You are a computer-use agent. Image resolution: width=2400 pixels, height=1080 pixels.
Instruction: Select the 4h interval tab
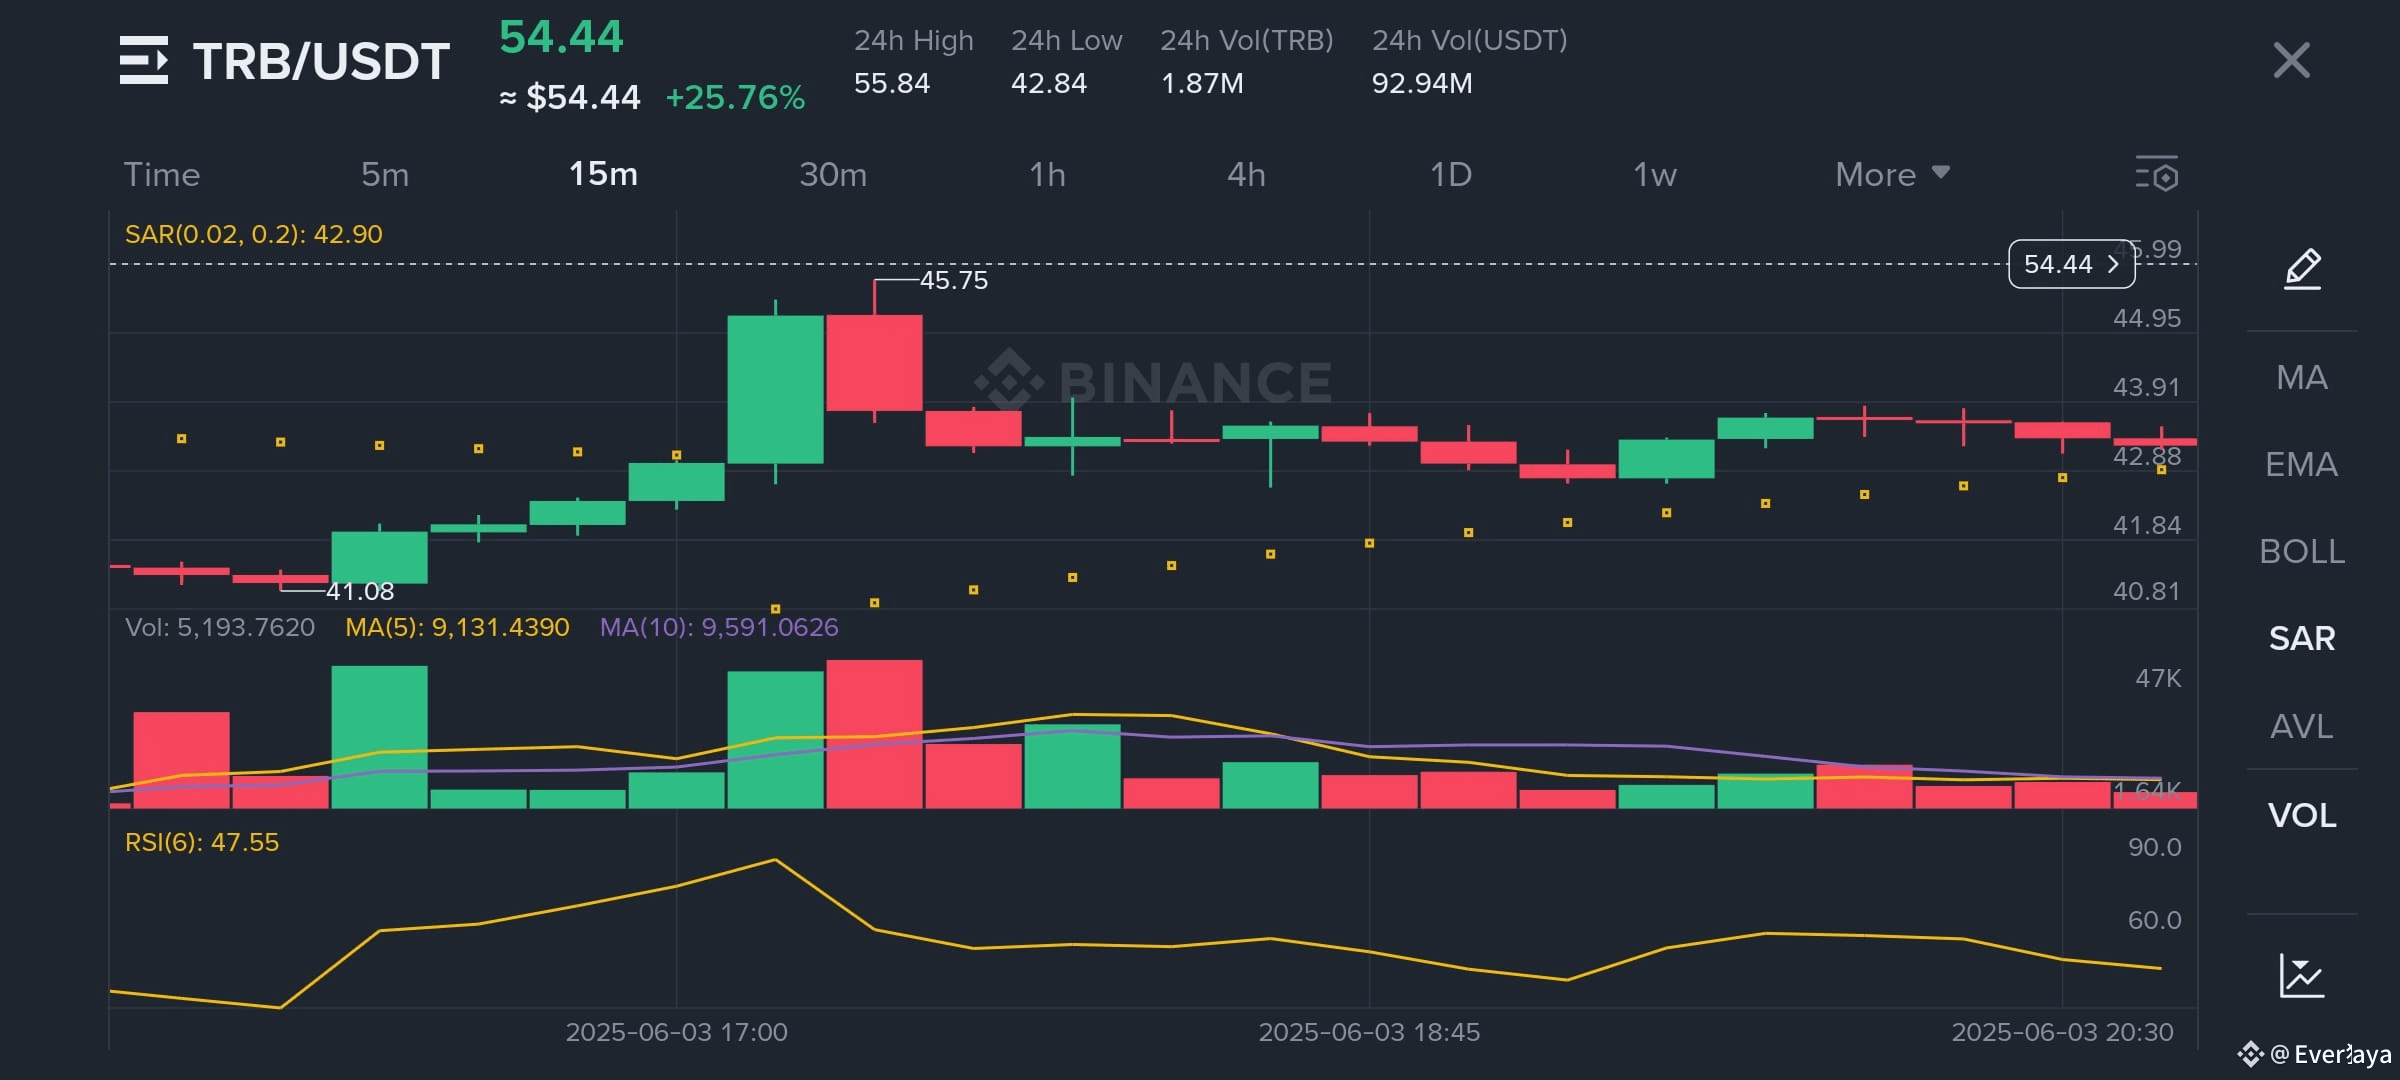(x=1246, y=175)
